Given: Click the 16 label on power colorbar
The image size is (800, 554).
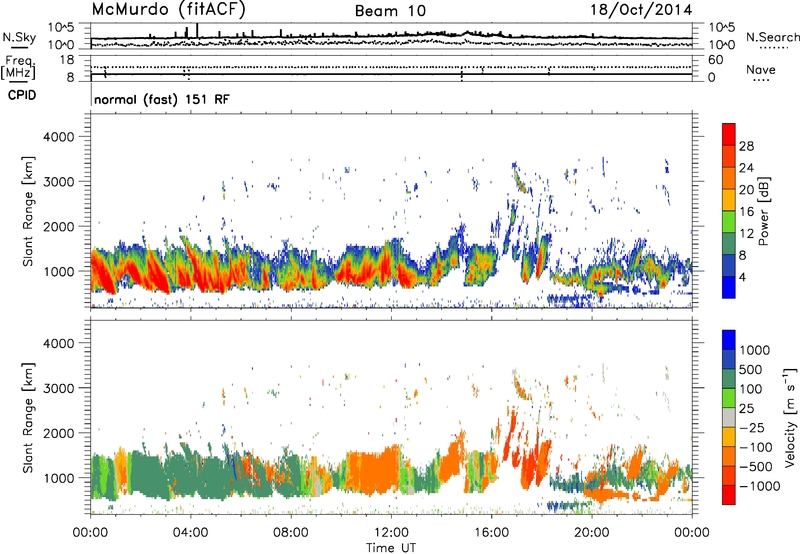Looking at the screenshot, I should pos(746,212).
